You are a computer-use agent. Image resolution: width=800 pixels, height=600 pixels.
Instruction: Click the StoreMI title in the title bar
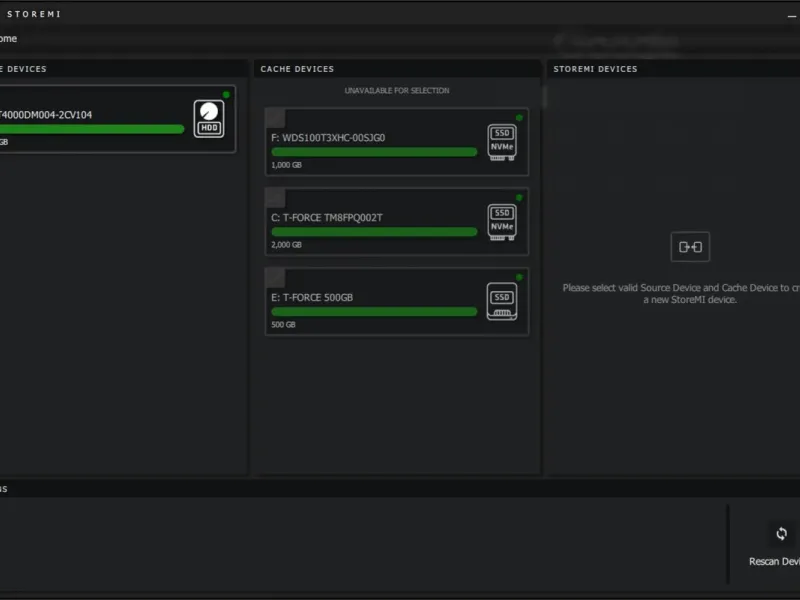34,14
